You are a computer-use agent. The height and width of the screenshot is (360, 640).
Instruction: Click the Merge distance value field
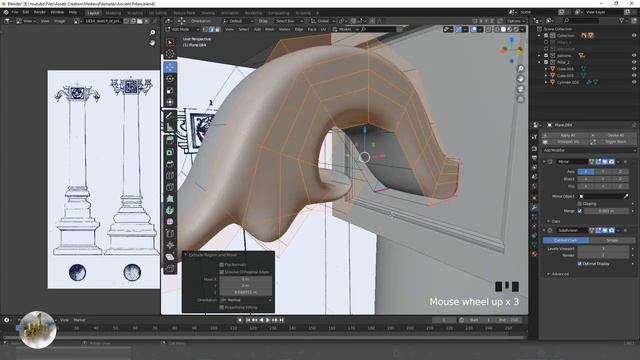tap(606, 211)
